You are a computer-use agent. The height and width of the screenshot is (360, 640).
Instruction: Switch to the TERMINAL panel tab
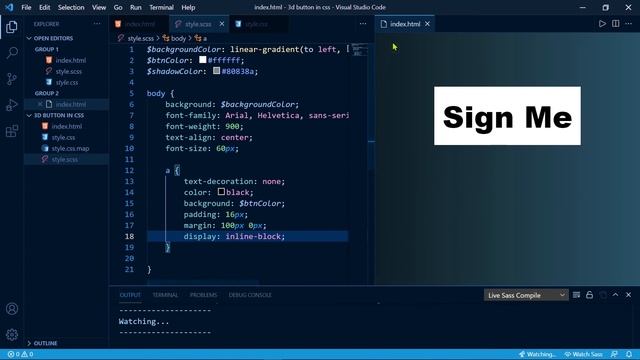click(165, 295)
